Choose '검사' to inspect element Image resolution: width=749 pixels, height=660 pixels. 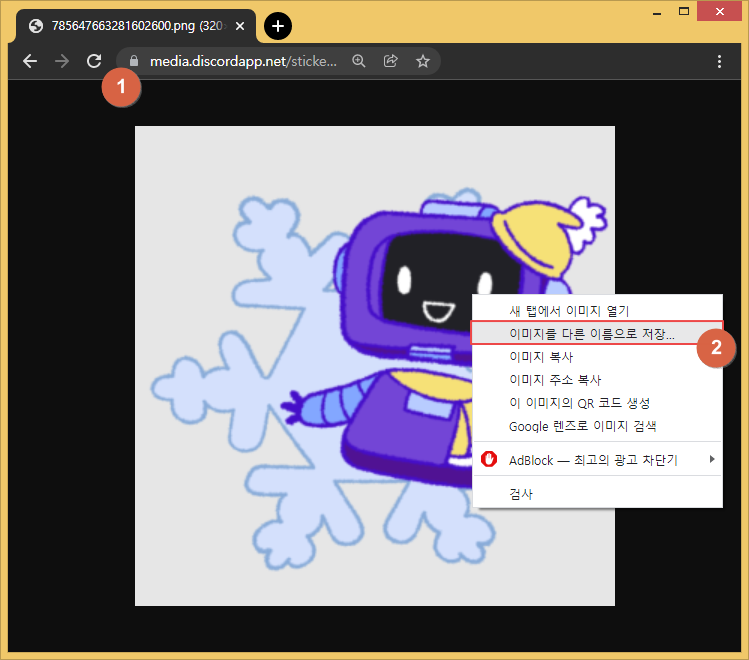pos(597,494)
